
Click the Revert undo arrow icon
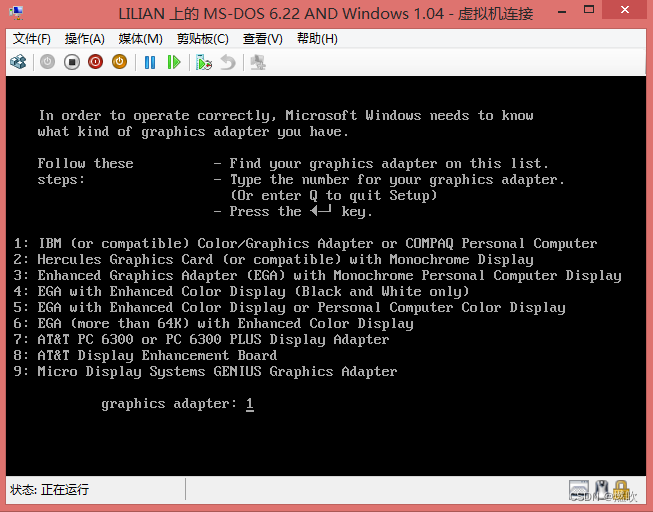[228, 62]
